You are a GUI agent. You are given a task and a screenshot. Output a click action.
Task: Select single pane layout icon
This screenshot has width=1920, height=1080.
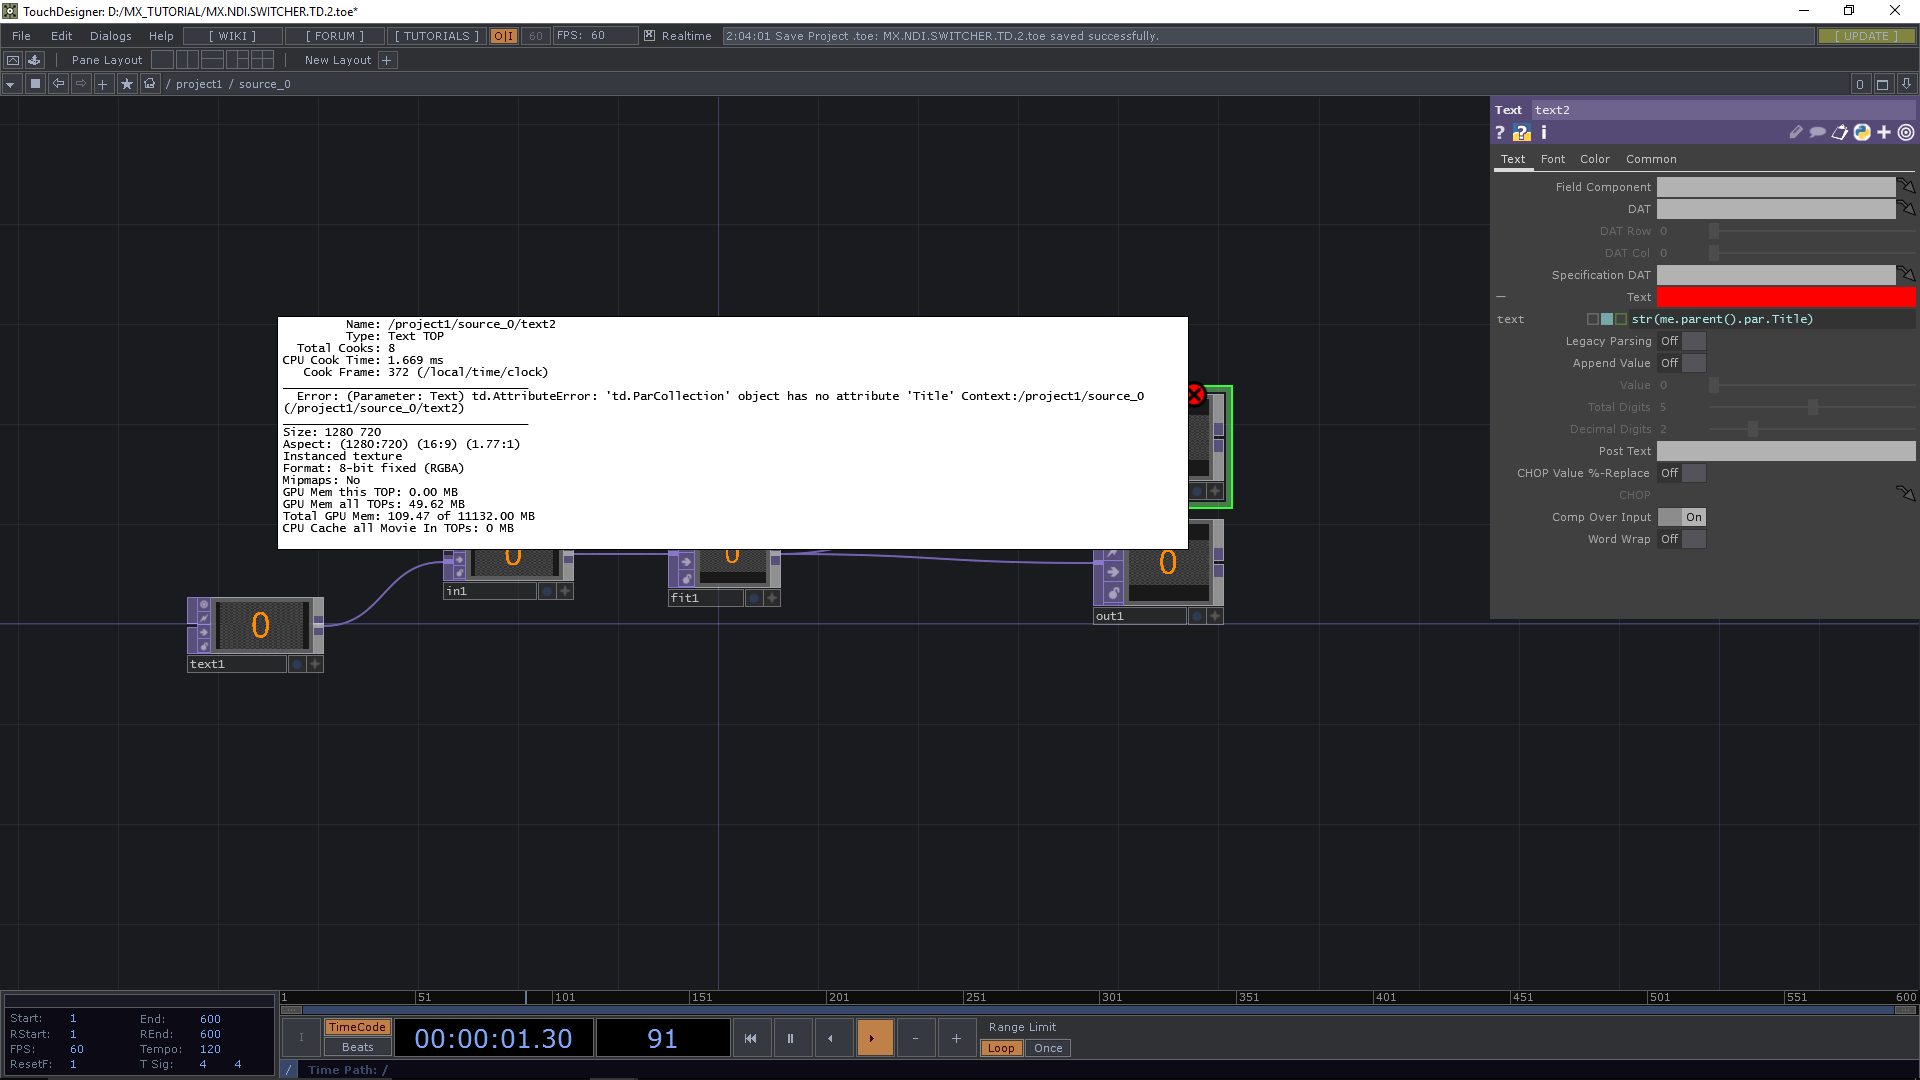(x=162, y=60)
